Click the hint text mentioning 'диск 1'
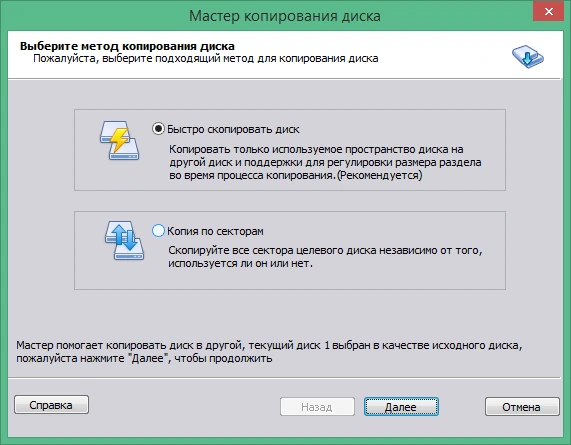571x445 pixels. 269,352
